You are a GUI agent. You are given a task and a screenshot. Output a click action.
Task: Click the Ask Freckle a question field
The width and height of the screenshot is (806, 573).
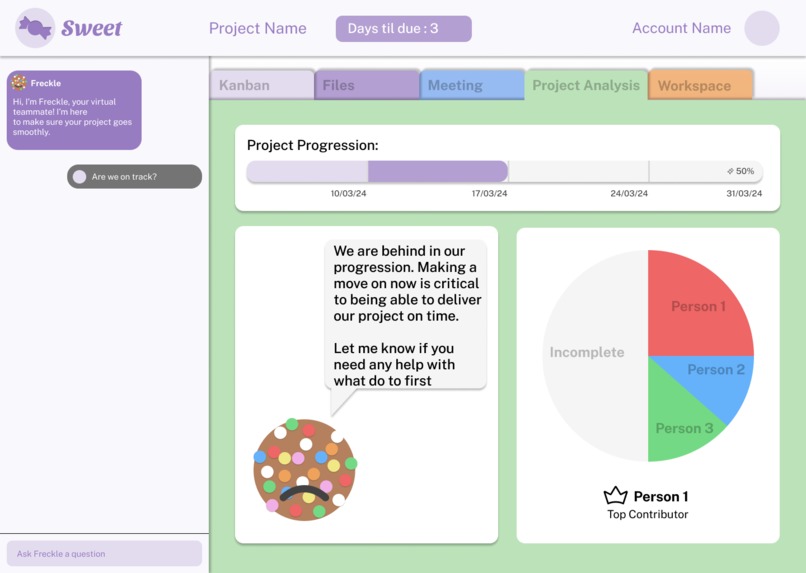pos(104,553)
